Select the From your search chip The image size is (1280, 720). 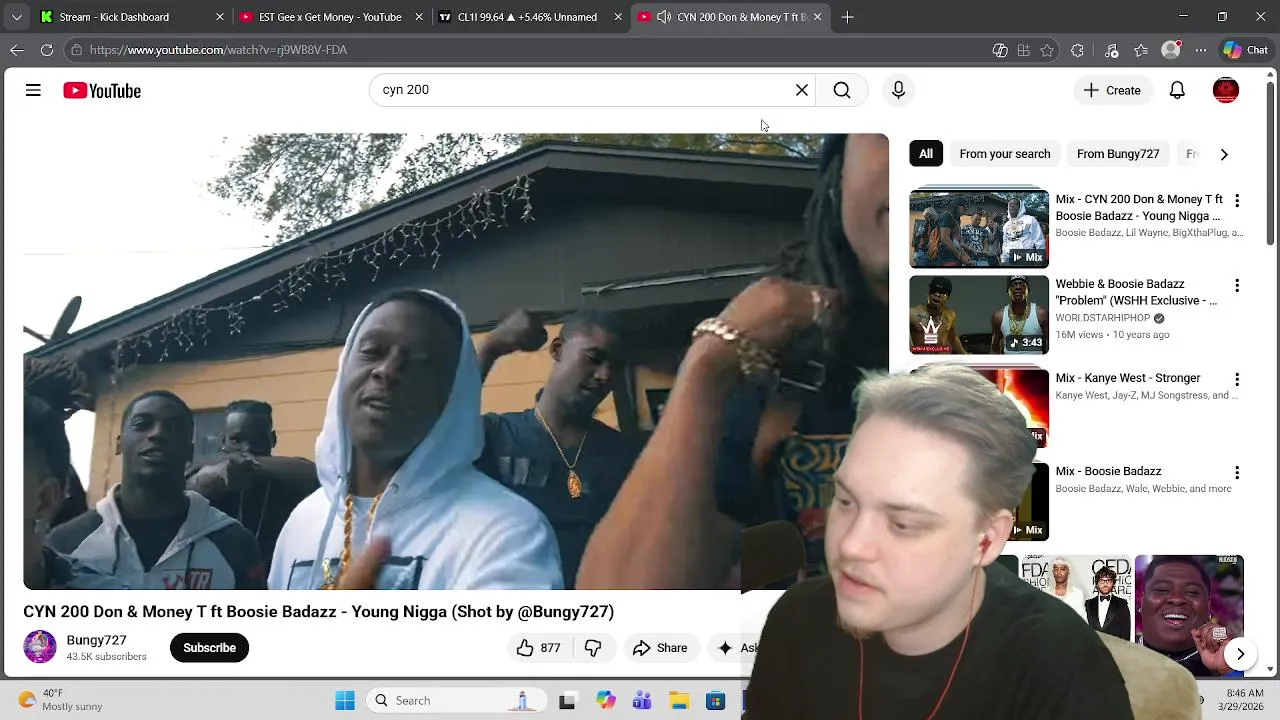(x=1004, y=154)
